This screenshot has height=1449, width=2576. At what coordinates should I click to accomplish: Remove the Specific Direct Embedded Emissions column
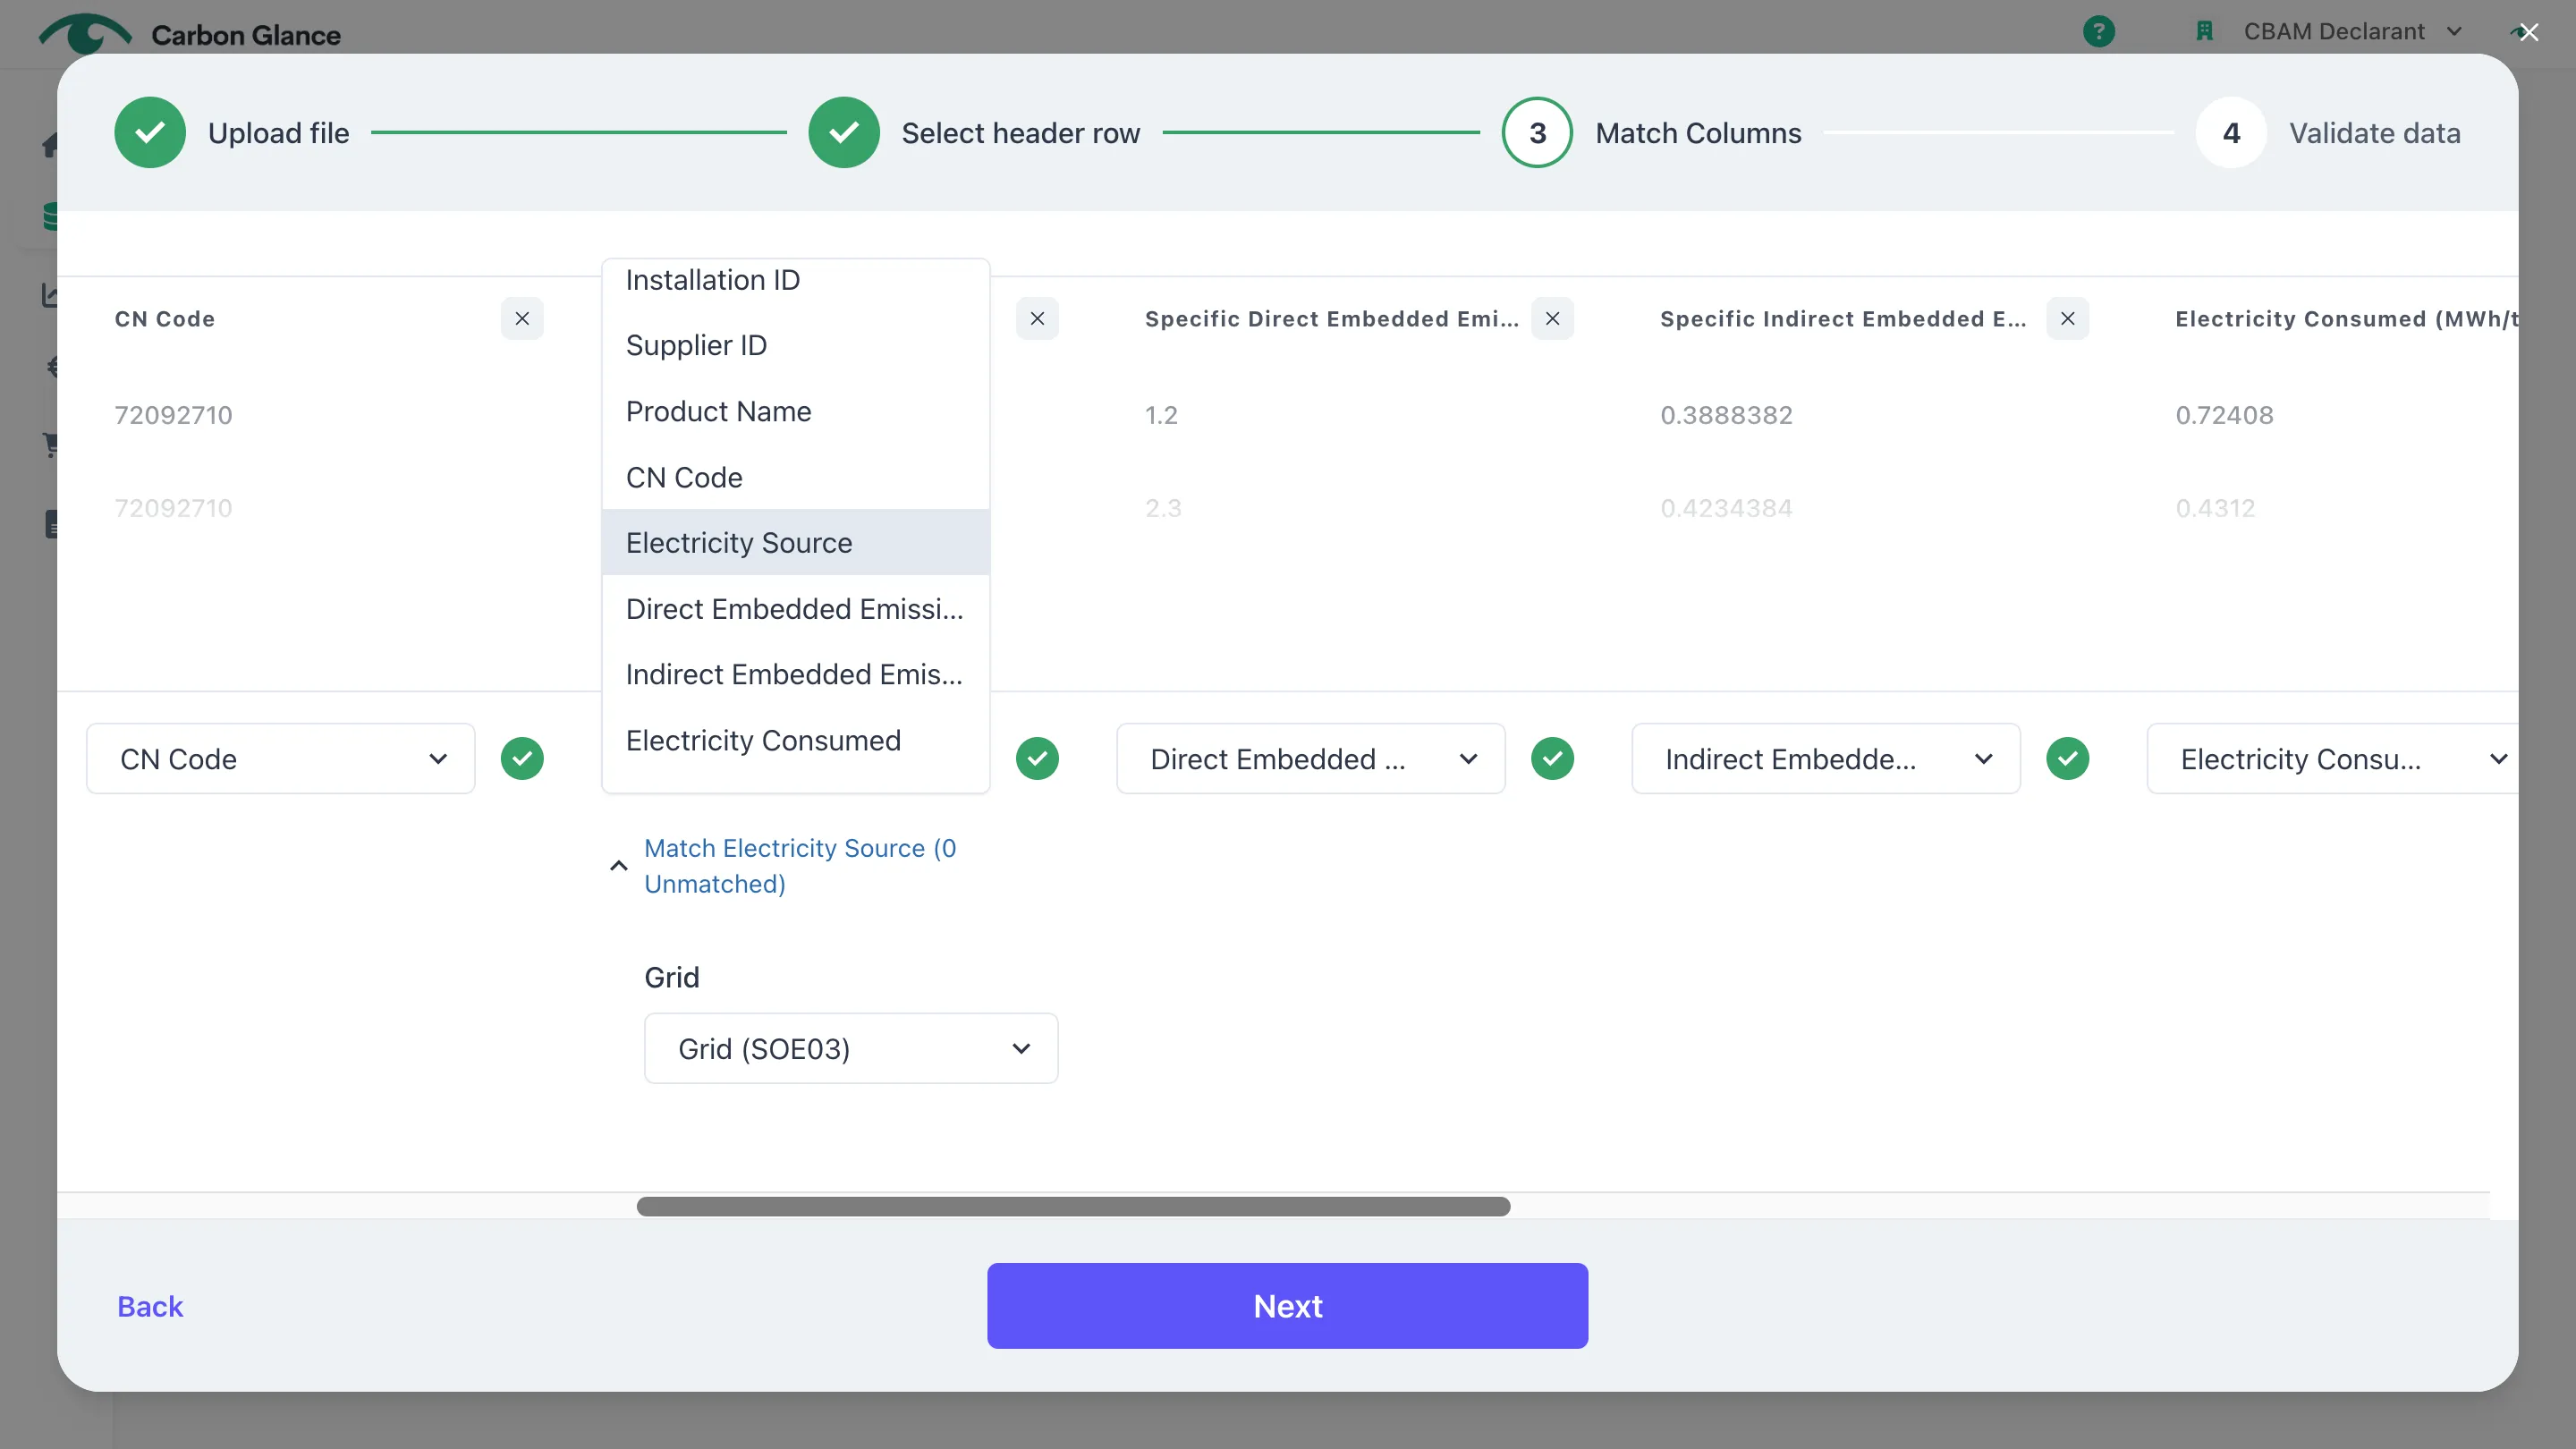[1552, 319]
